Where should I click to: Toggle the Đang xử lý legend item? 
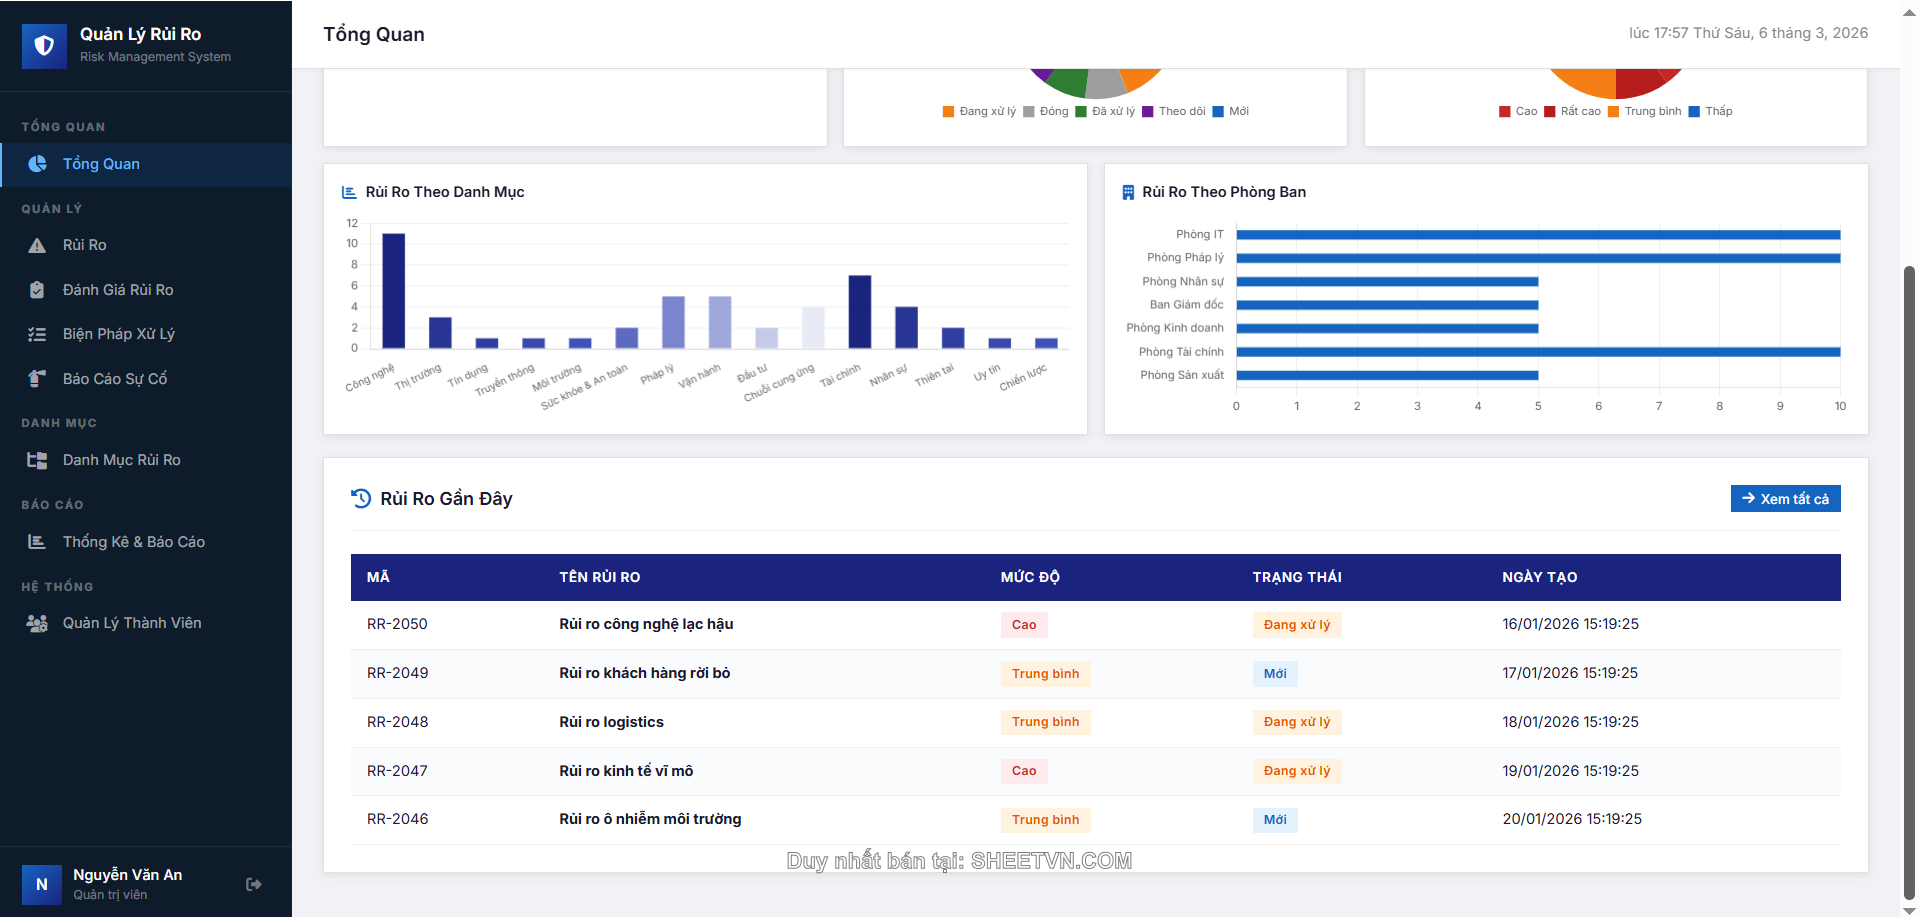pos(979,111)
